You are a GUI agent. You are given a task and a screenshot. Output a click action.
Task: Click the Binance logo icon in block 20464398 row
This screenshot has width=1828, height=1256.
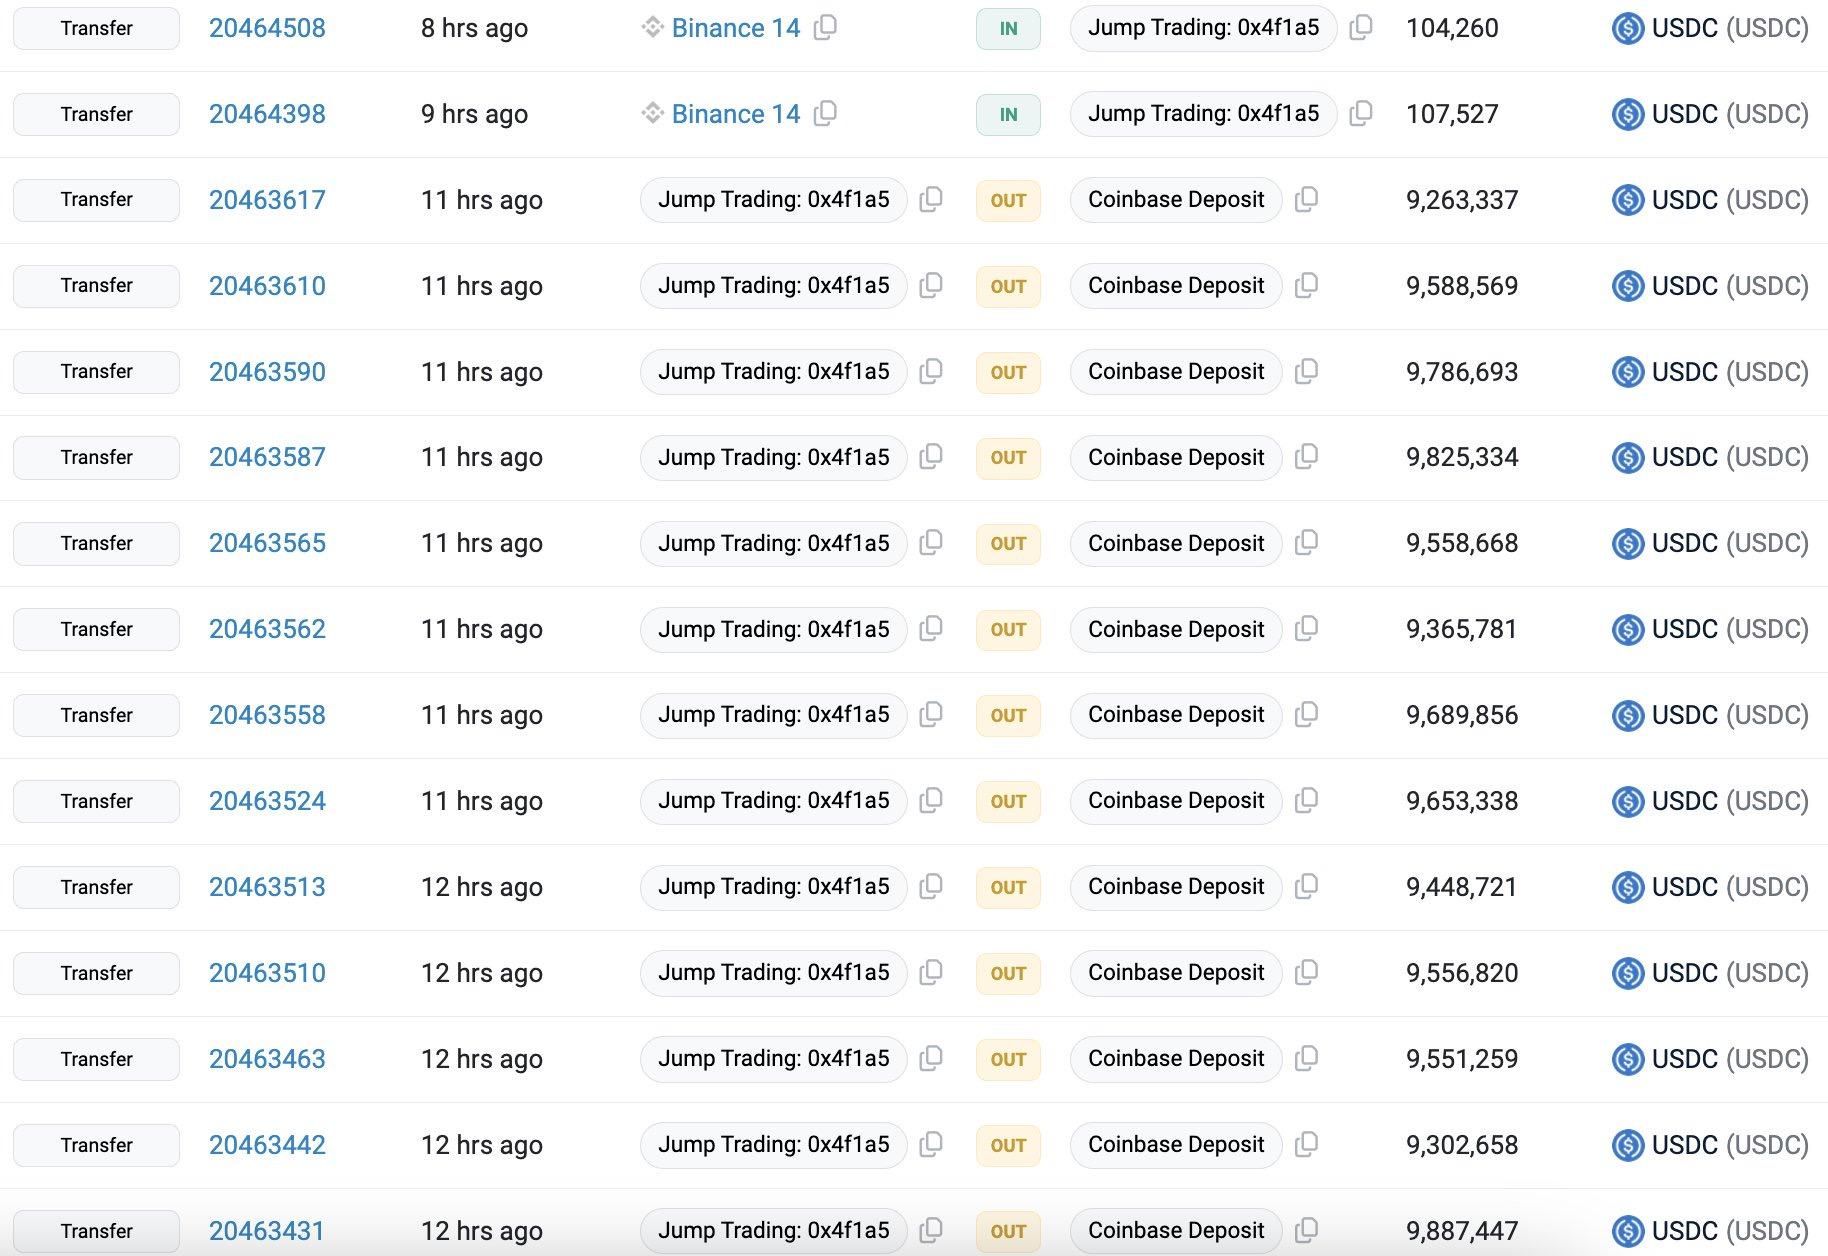point(652,114)
